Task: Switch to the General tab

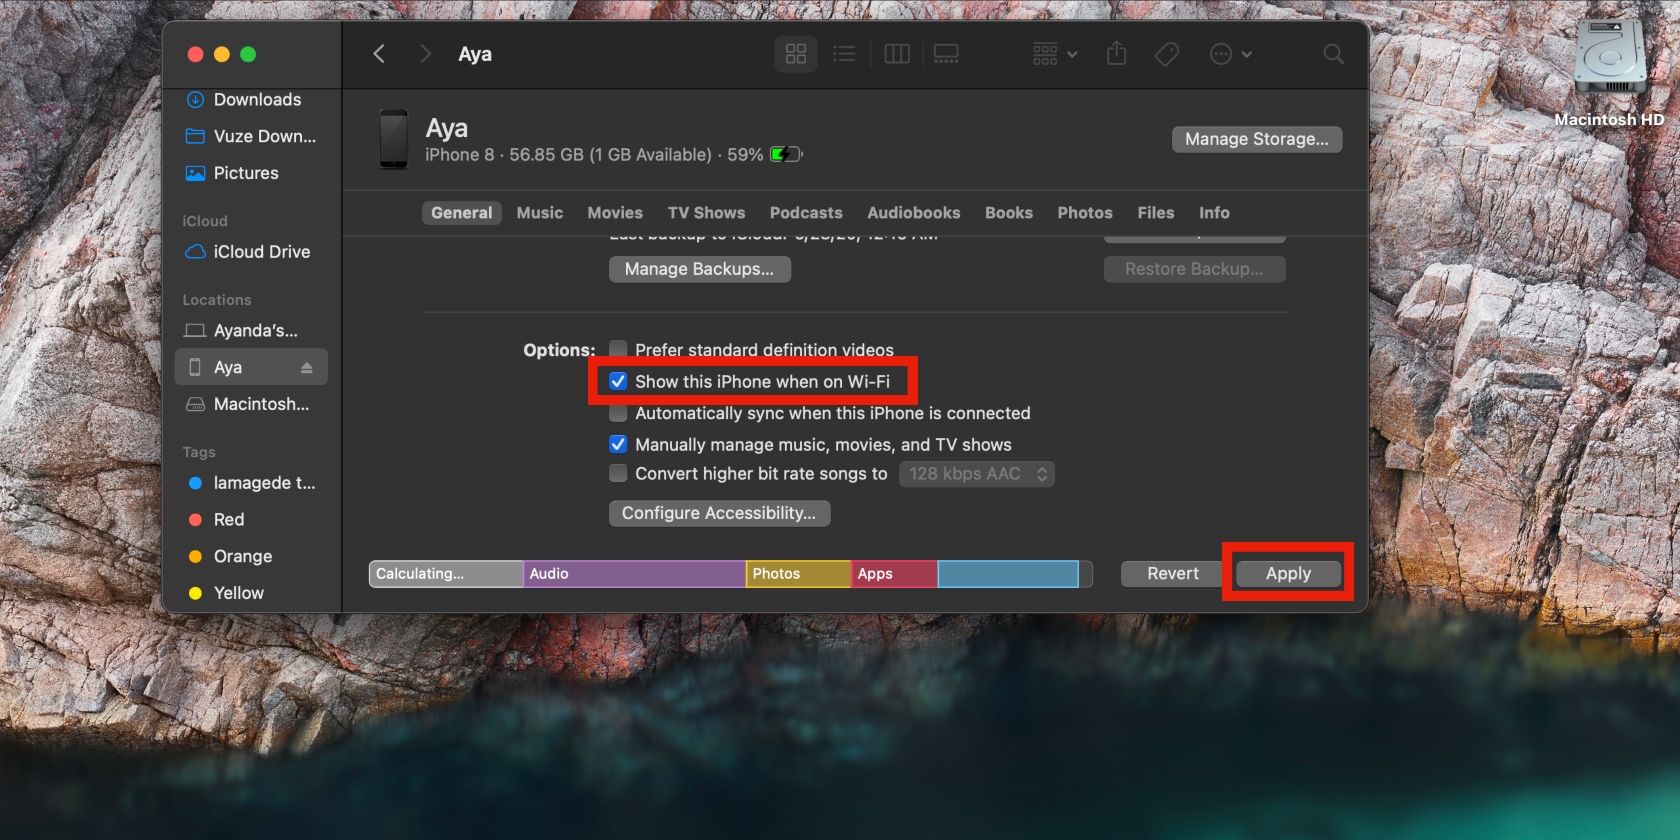Action: point(462,213)
